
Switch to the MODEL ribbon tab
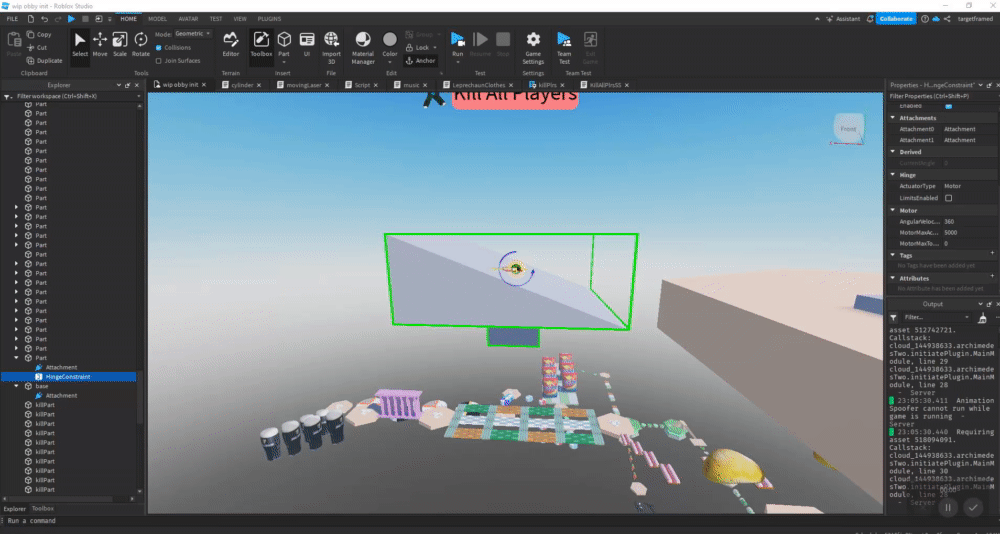pos(158,19)
